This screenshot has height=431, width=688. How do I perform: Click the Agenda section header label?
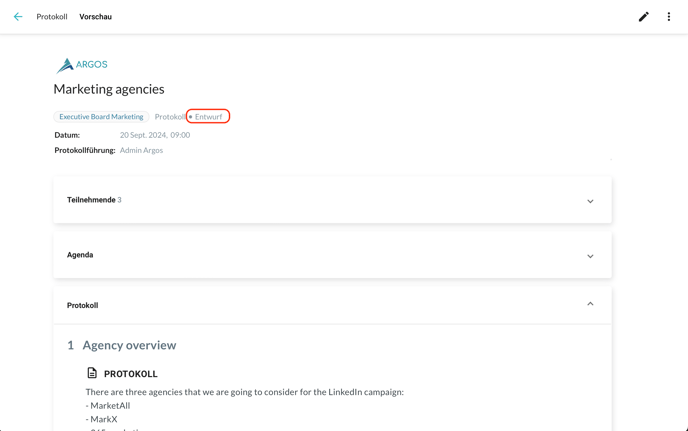tap(80, 255)
